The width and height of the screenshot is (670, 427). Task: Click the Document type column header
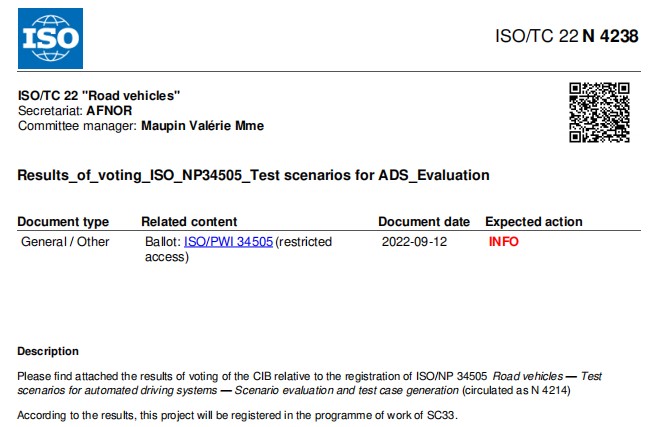pyautogui.click(x=63, y=222)
